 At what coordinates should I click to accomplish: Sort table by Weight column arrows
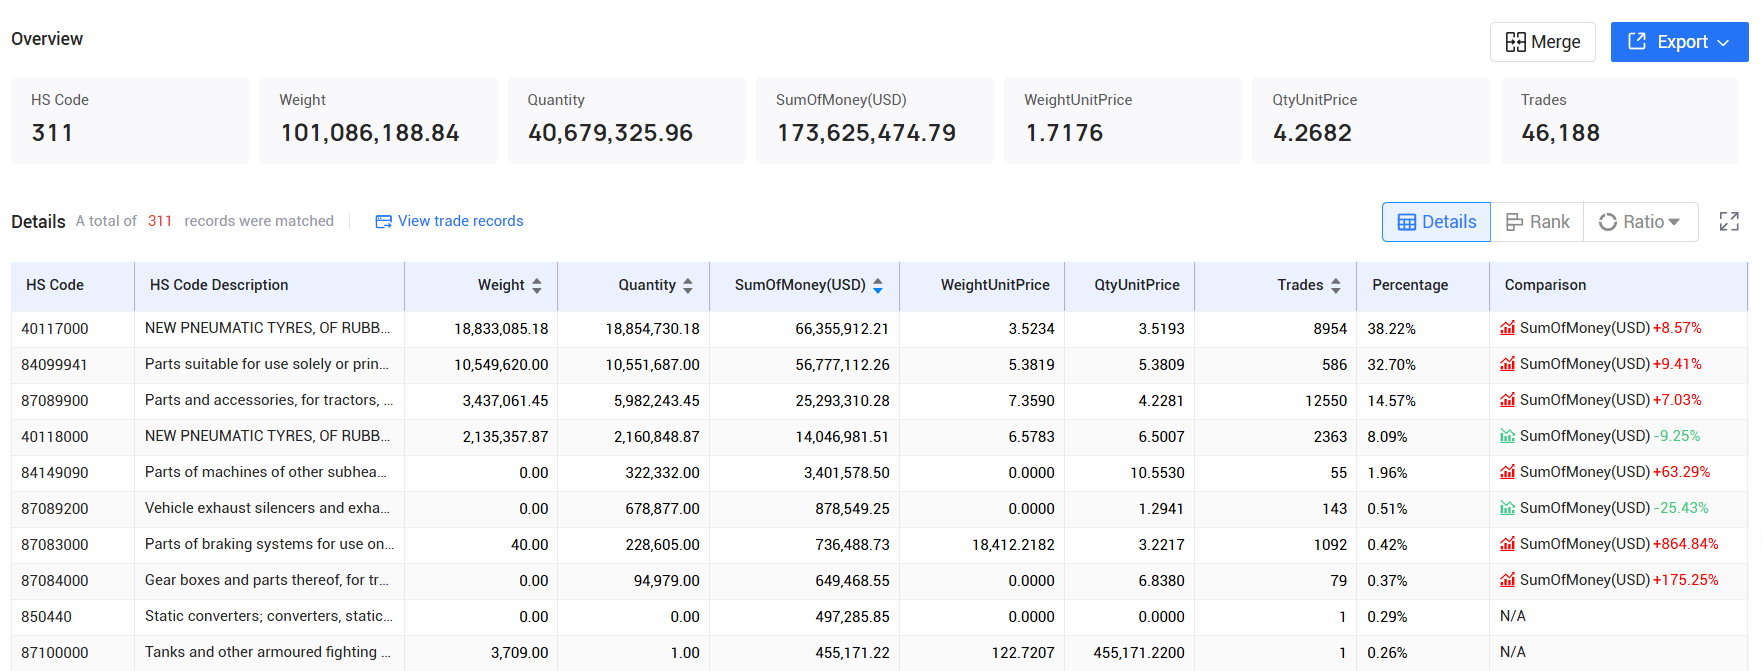(x=537, y=286)
